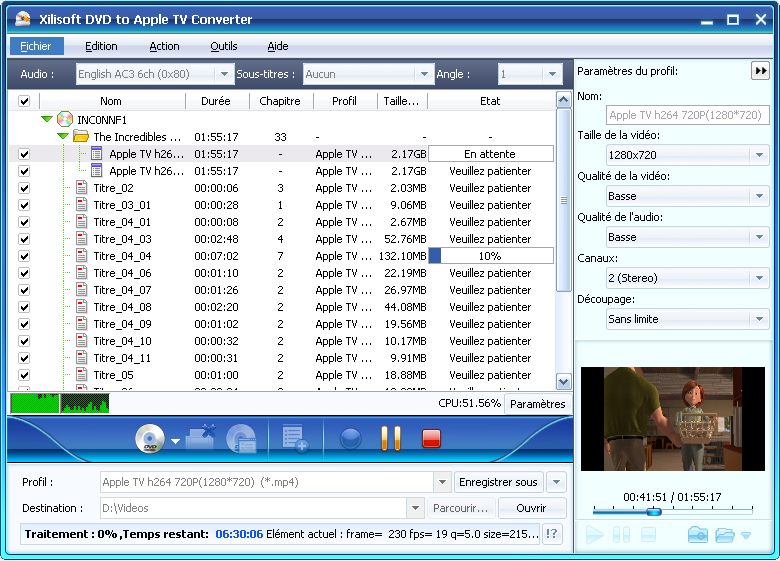Image resolution: width=780 pixels, height=561 pixels.
Task: Sort by the Durée column header
Action: (216, 101)
